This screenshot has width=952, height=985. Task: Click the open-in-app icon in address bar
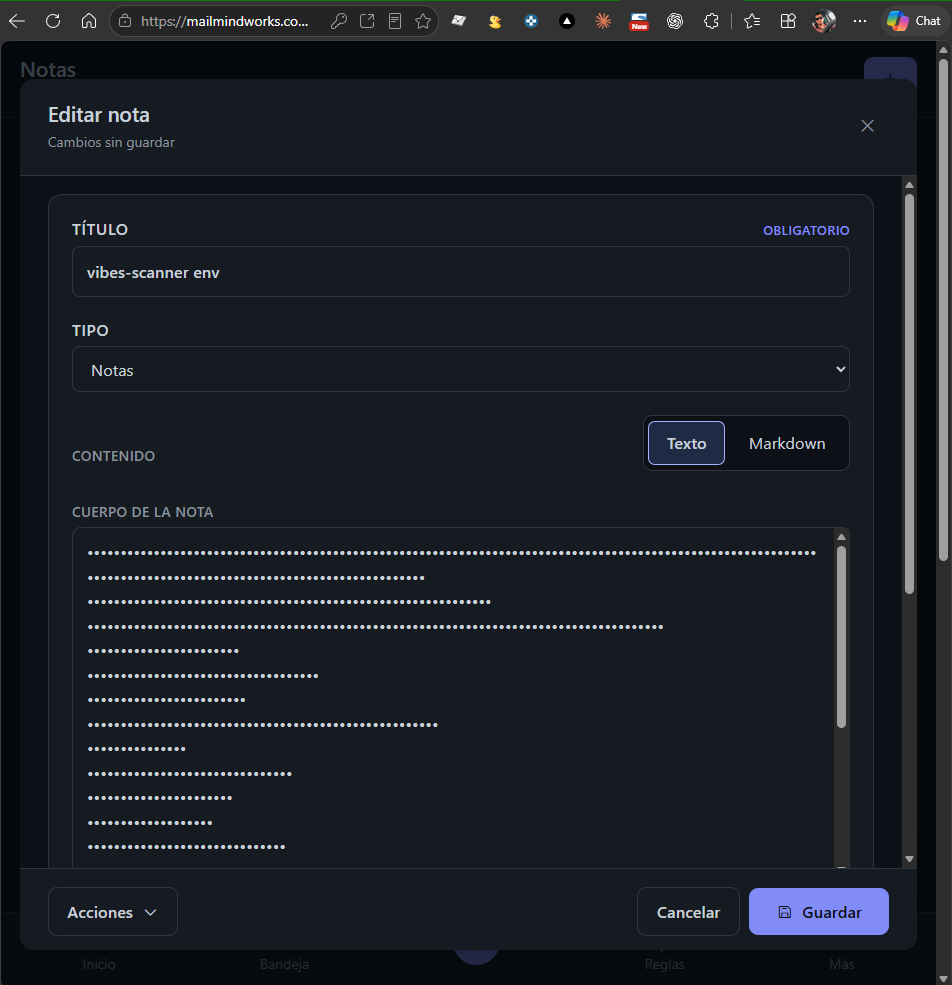367,21
